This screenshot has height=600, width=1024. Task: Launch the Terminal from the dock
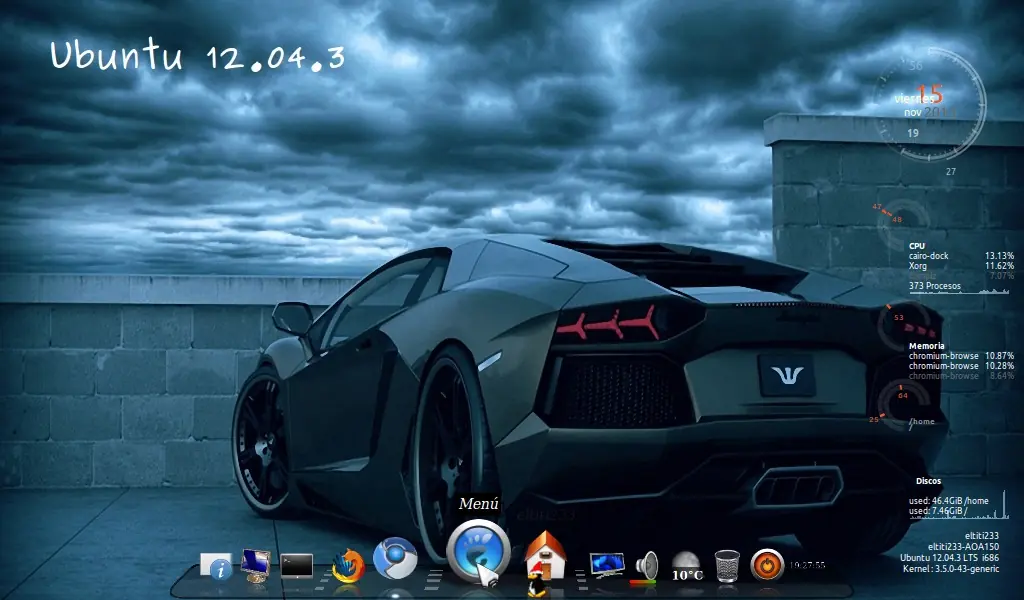[x=296, y=565]
